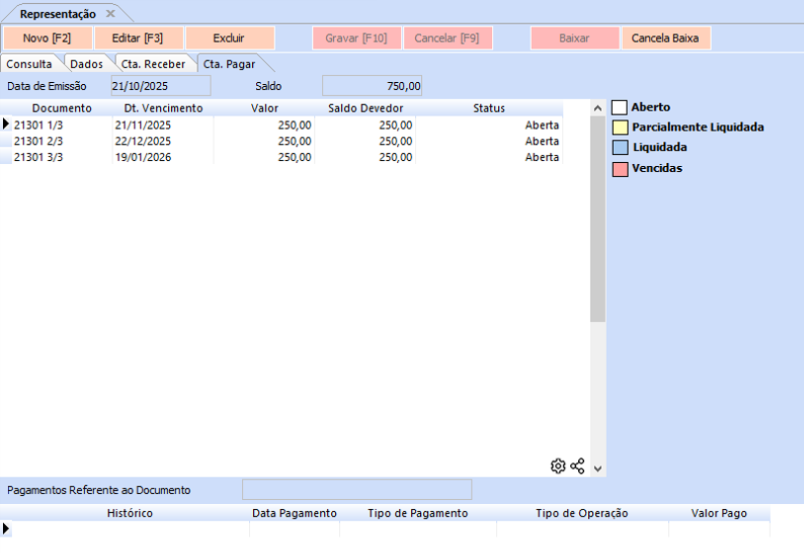Select document row 21301 2/3

62,141
